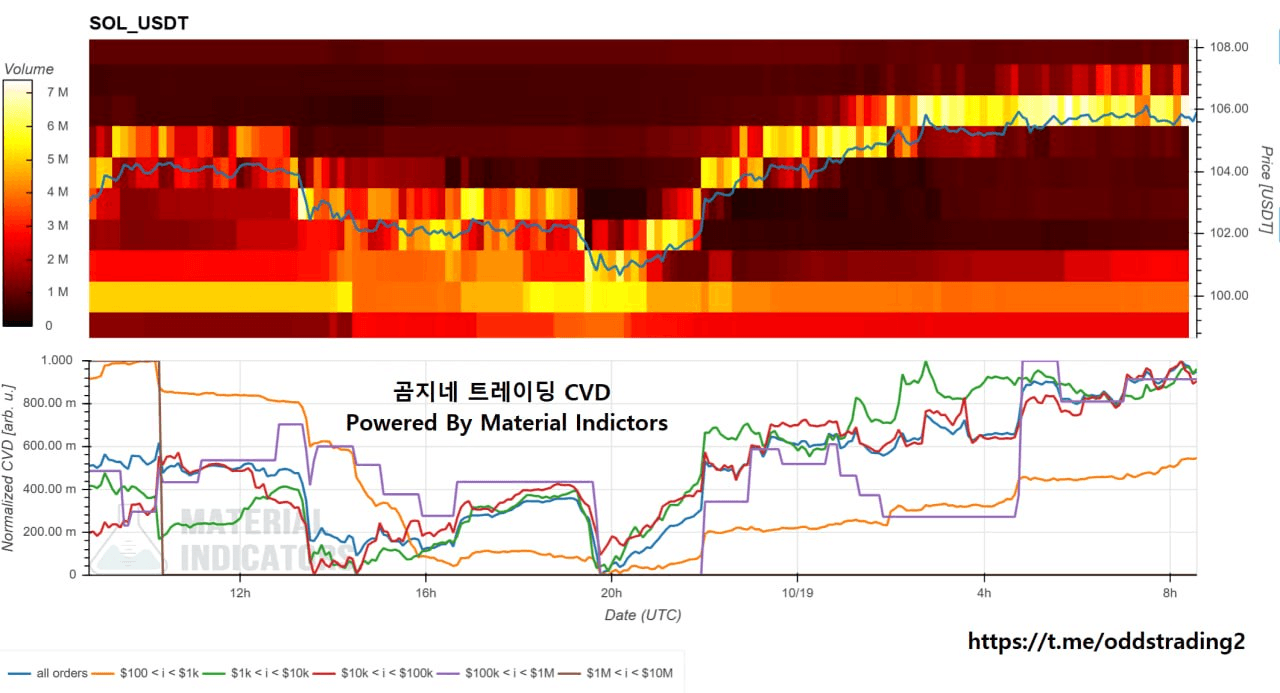Click the 8h time axis tick
The width and height of the screenshot is (1280, 693).
tap(1170, 592)
